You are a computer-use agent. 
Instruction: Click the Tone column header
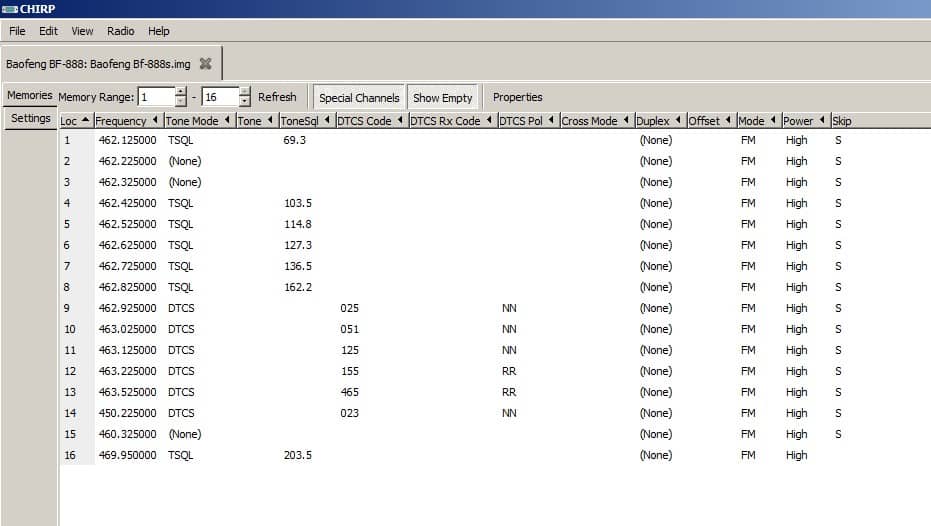(256, 121)
